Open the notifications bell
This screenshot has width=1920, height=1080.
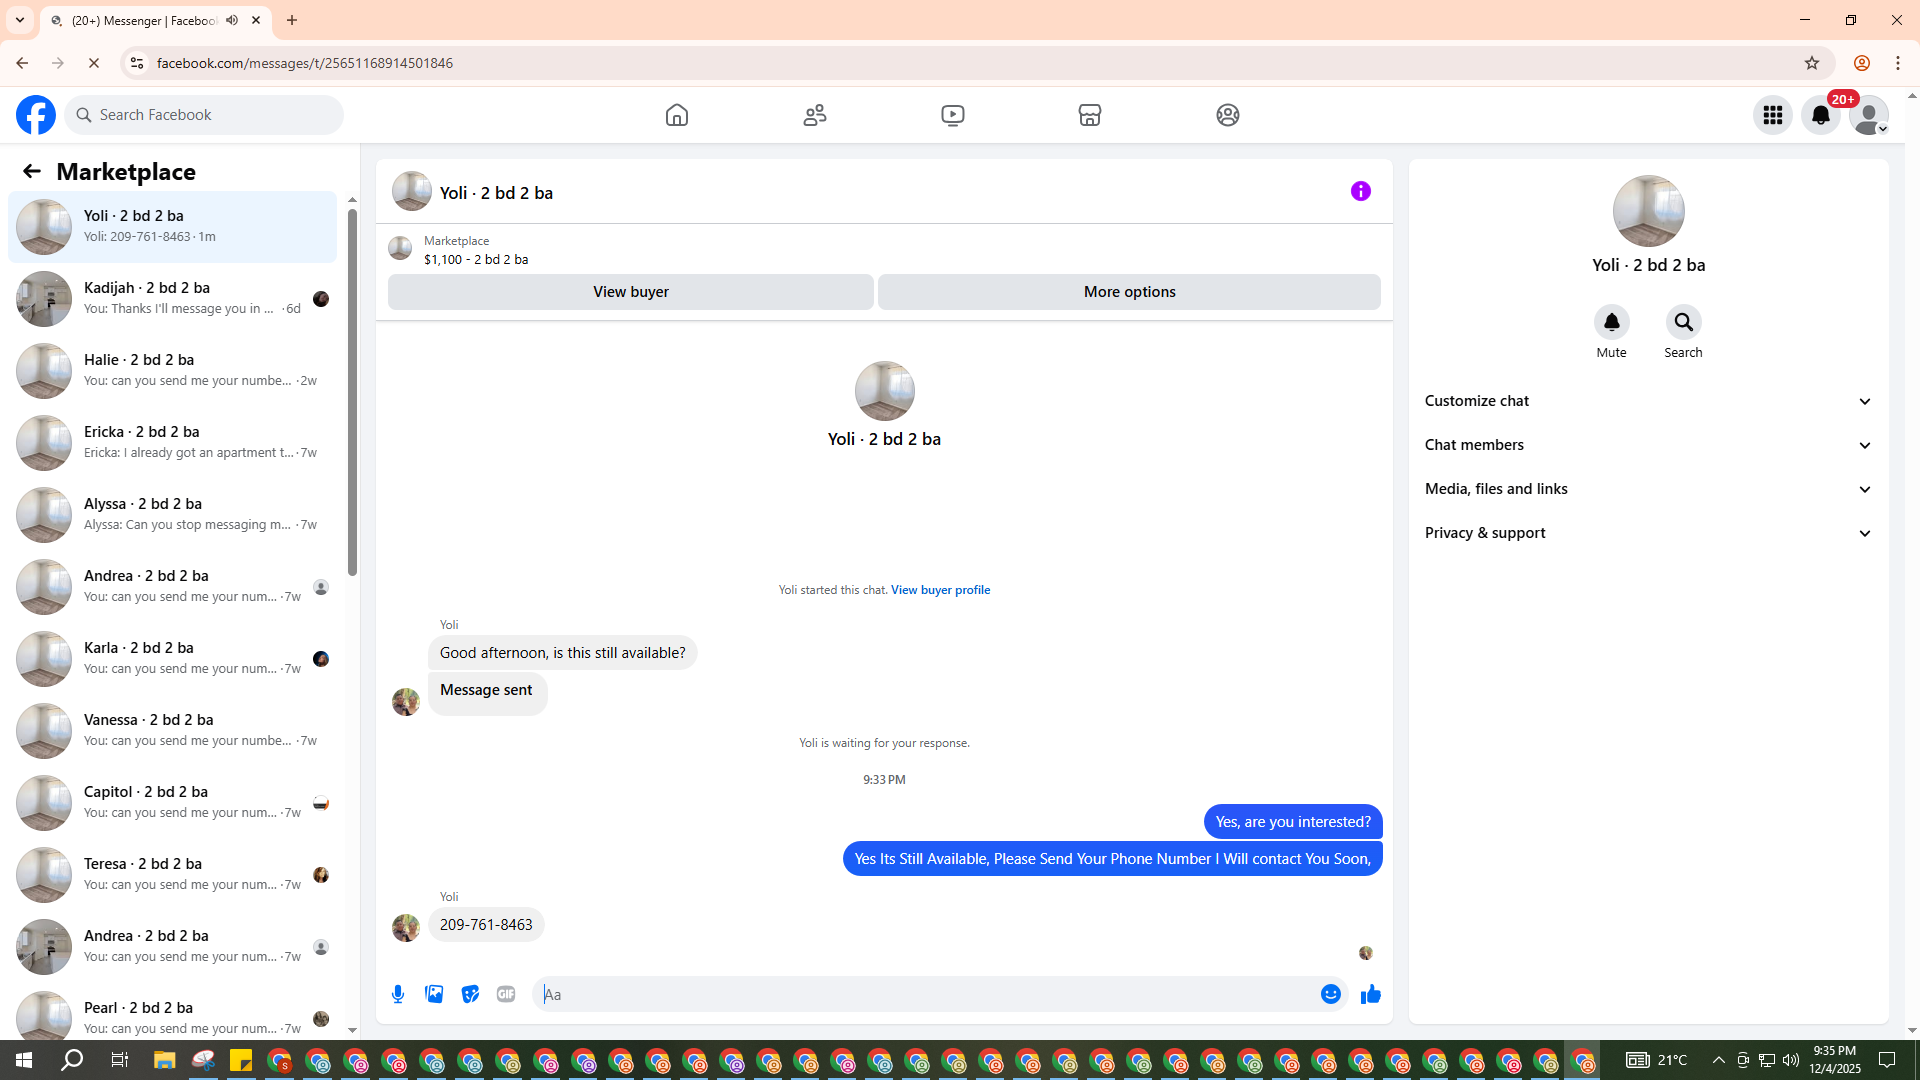click(x=1820, y=115)
